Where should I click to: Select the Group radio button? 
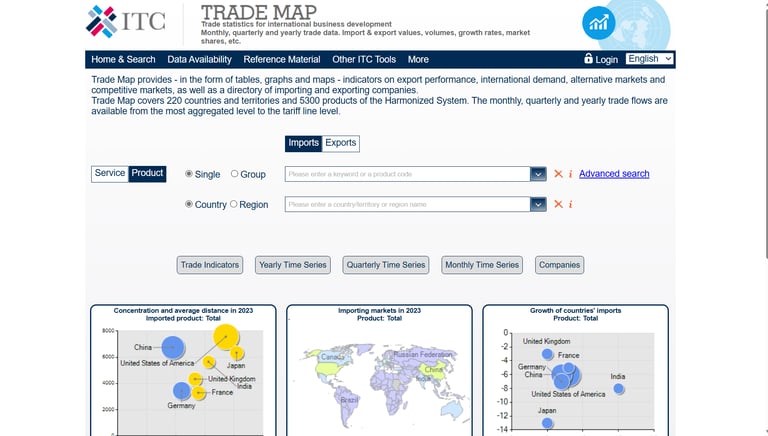click(x=234, y=173)
